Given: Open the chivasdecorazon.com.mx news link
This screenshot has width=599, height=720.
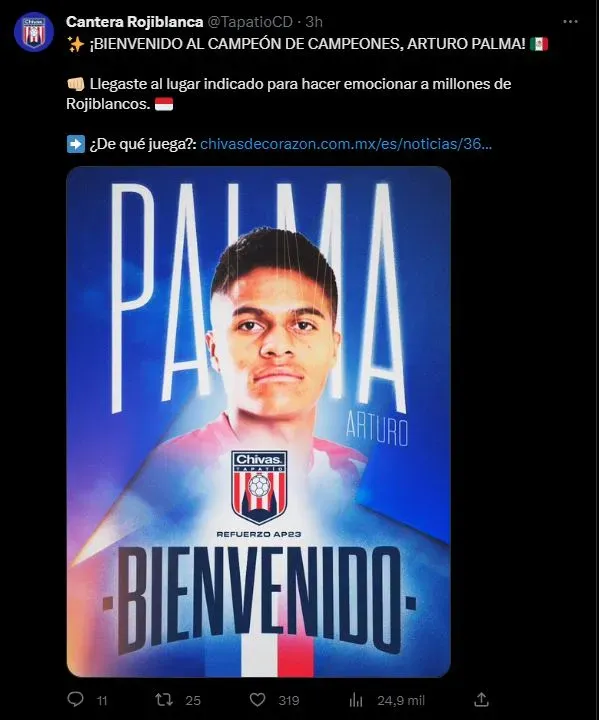Looking at the screenshot, I should pyautogui.click(x=346, y=144).
